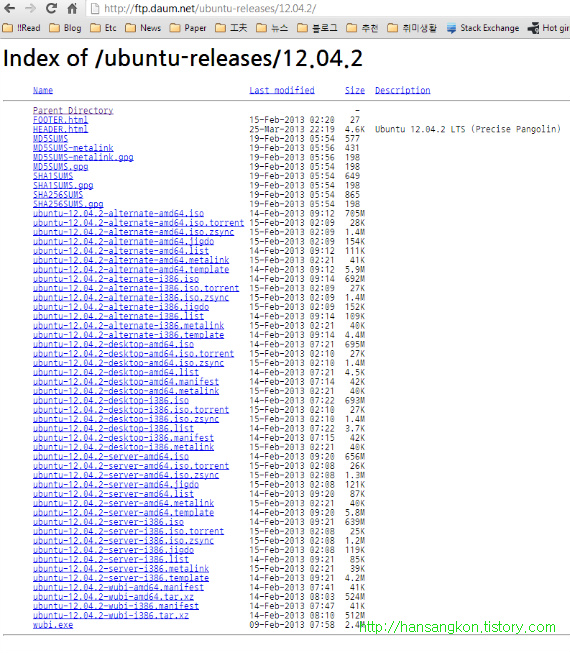This screenshot has width=570, height=653.
Task: Download ubuntu-12.04.2-server-i386.iso
Action: pos(108,522)
